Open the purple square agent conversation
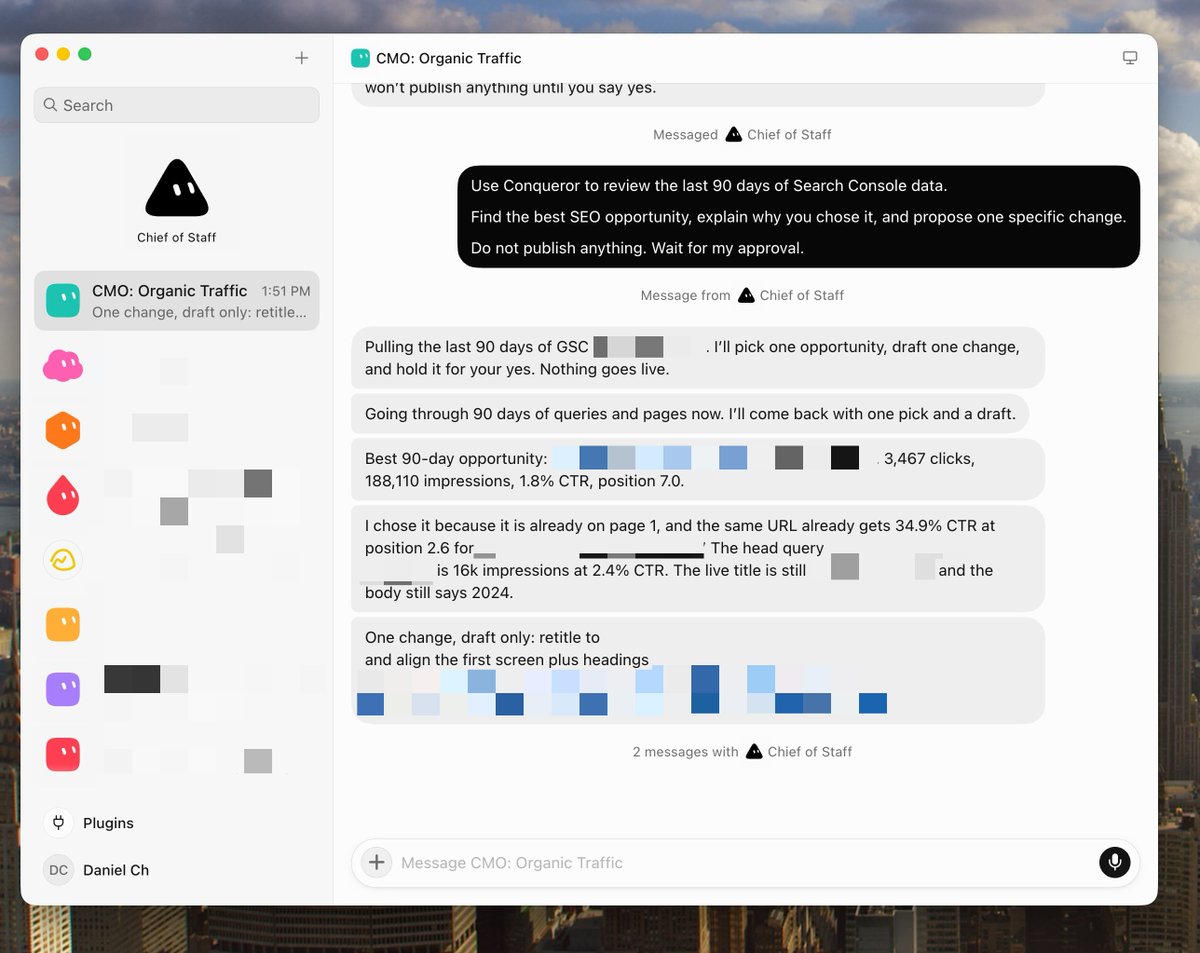Image resolution: width=1200 pixels, height=953 pixels. 63,689
